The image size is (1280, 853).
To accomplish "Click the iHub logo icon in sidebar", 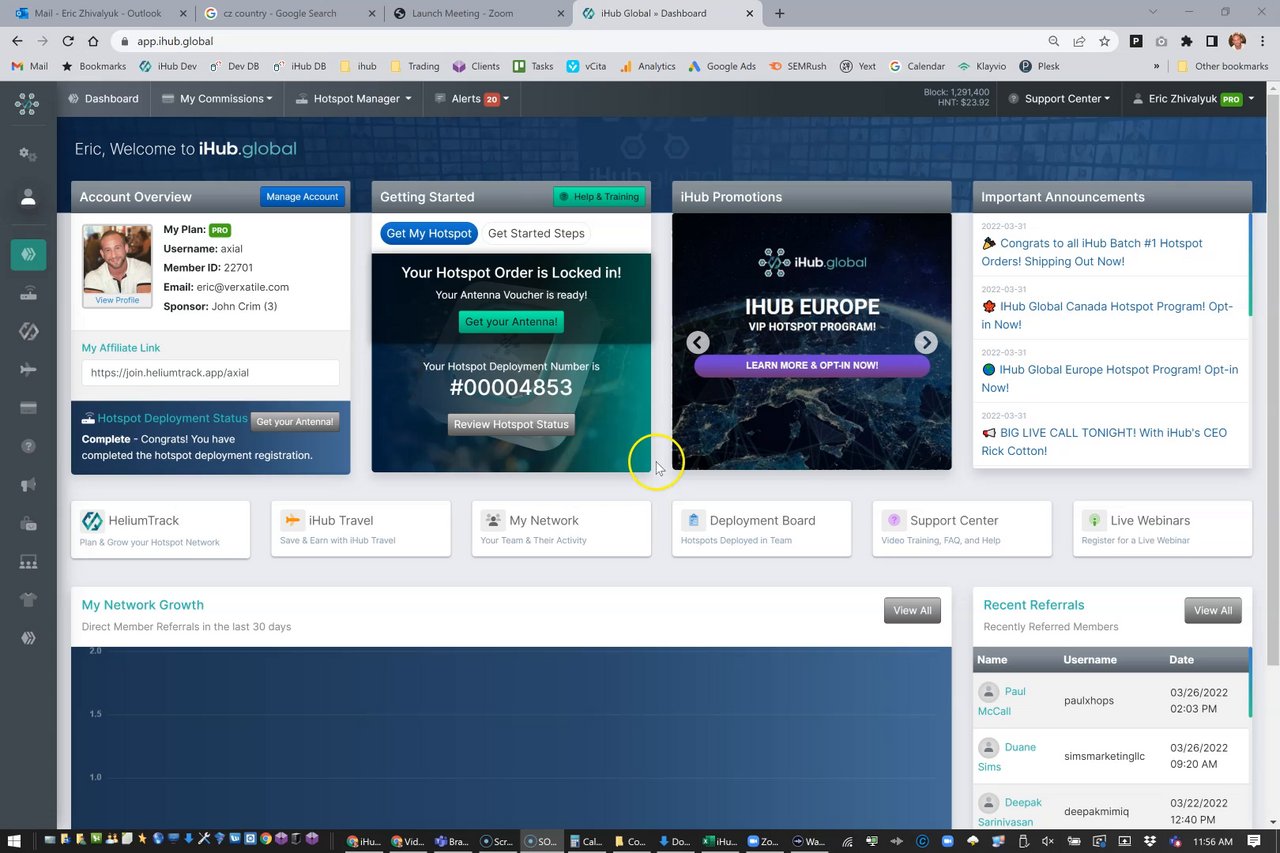I will [28, 103].
